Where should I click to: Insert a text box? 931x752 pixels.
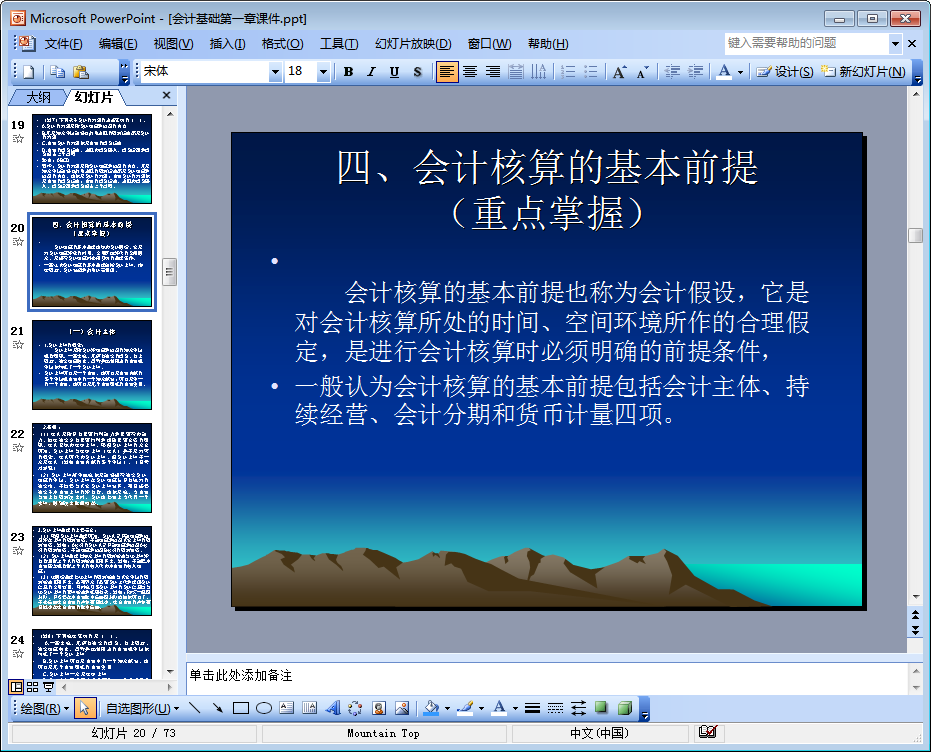pos(287,708)
